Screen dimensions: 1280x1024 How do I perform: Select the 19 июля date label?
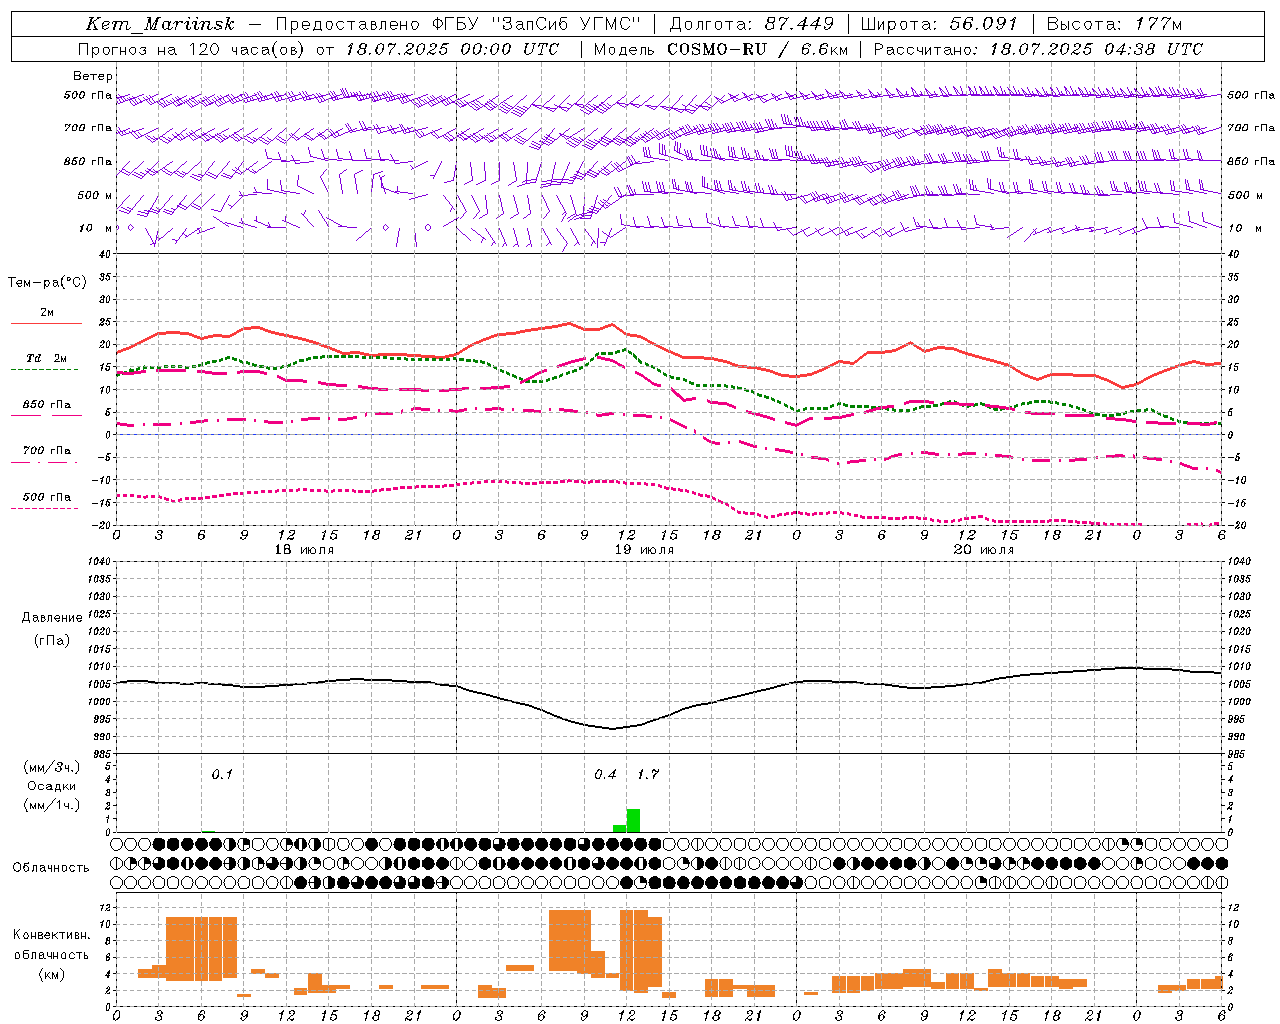(x=644, y=550)
